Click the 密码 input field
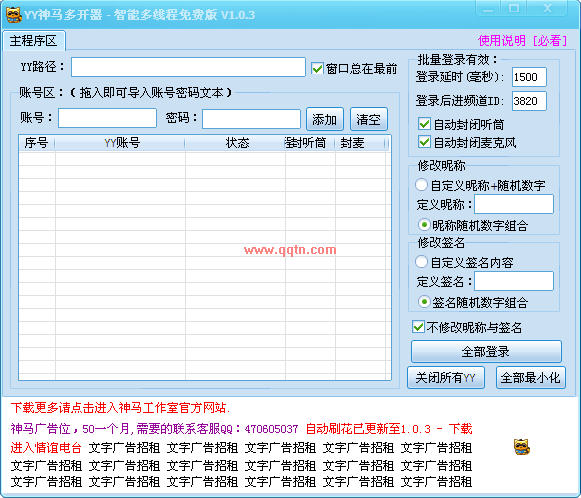Screen dimensions: 581x498 pyautogui.click(x=251, y=119)
